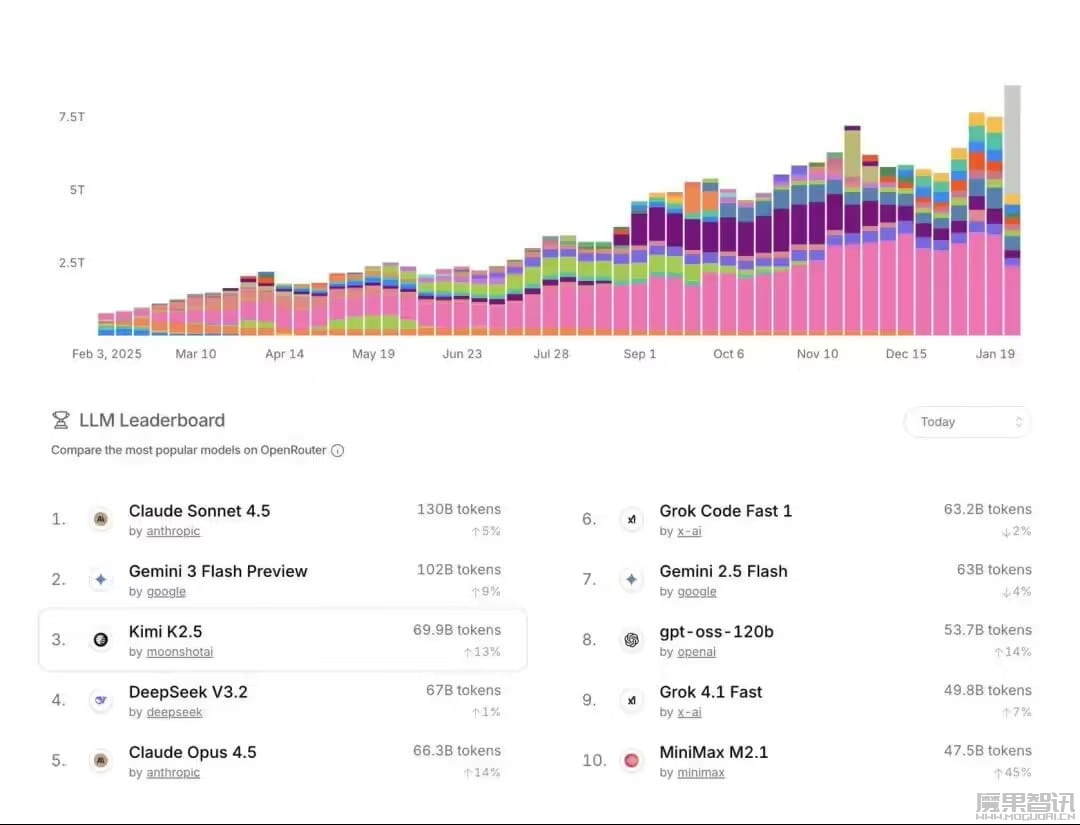The height and width of the screenshot is (825, 1080).
Task: Open the Today time range dropdown
Action: point(966,422)
